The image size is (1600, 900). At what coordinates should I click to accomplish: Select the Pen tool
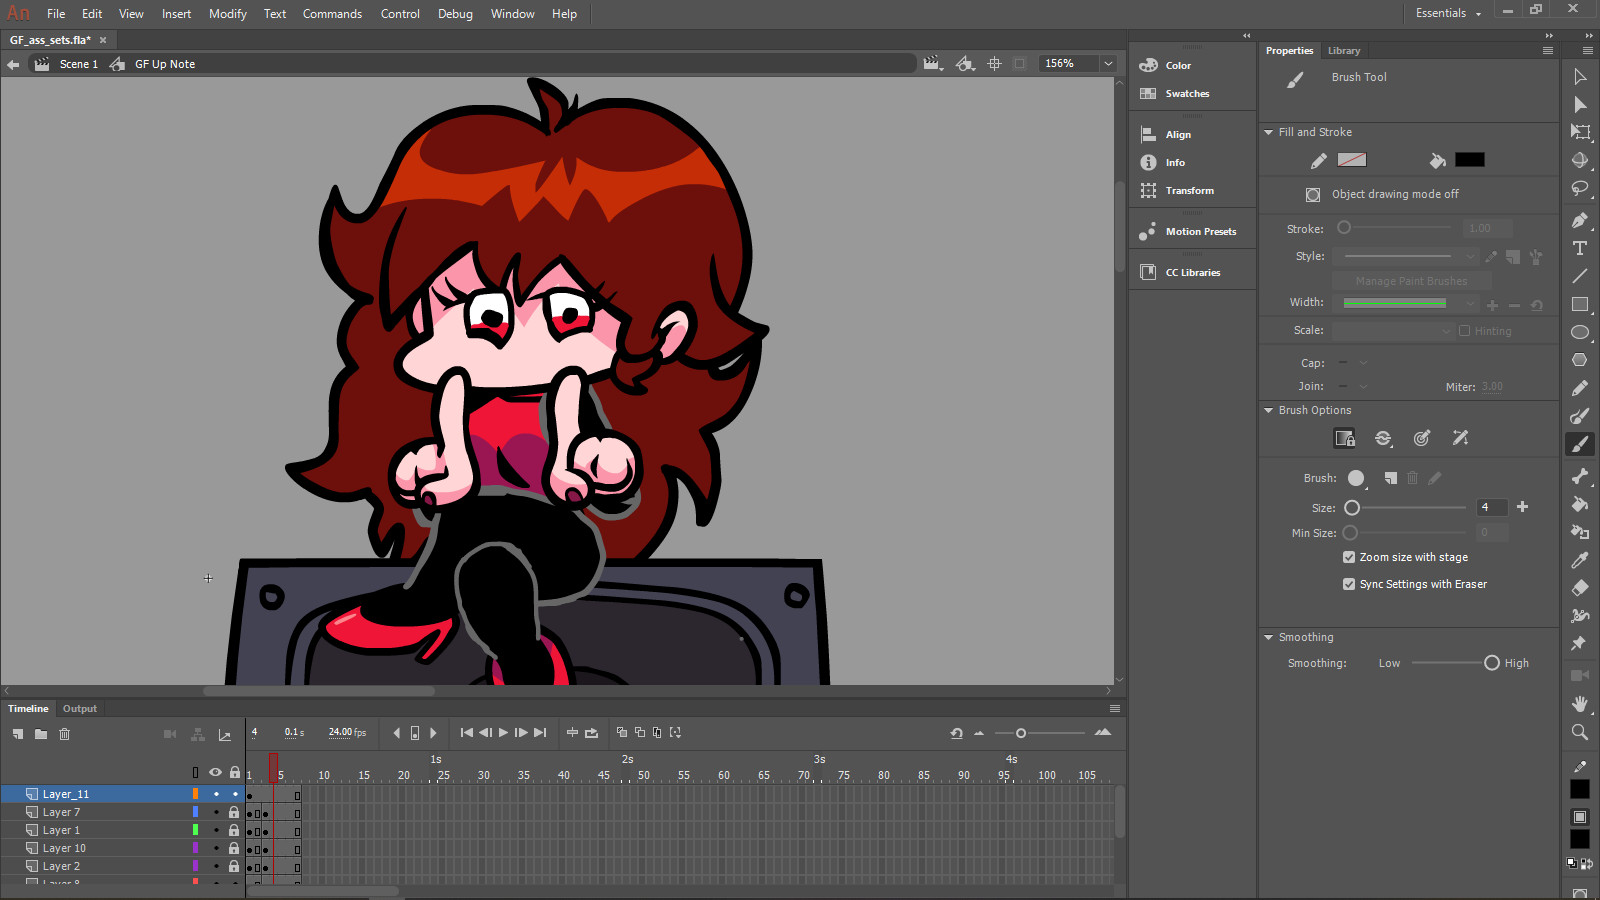tap(1580, 220)
